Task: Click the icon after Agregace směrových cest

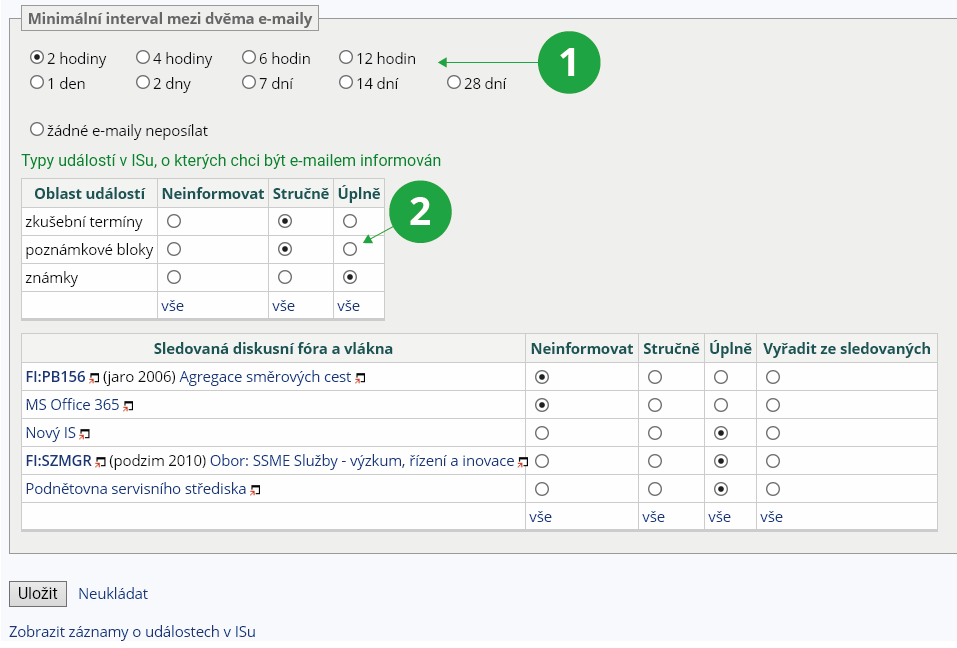Action: tap(361, 378)
